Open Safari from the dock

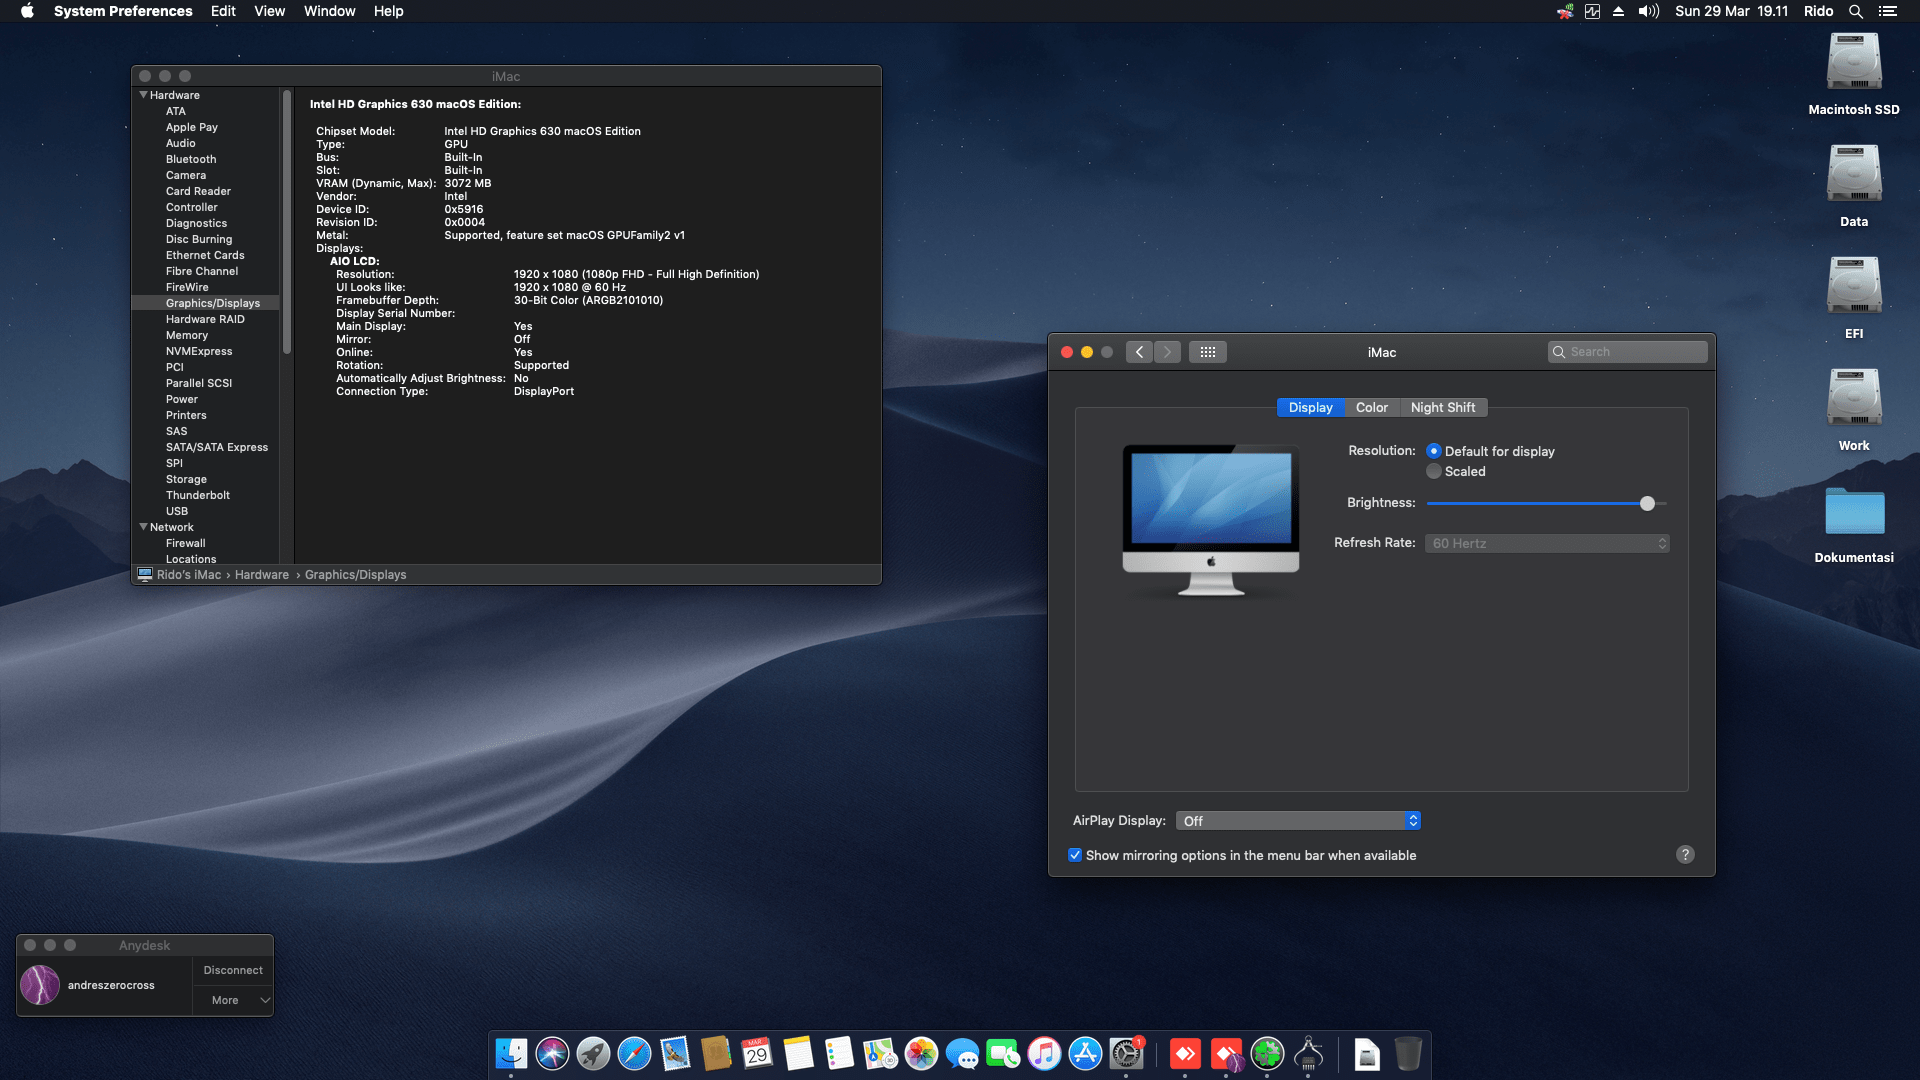click(x=634, y=1053)
